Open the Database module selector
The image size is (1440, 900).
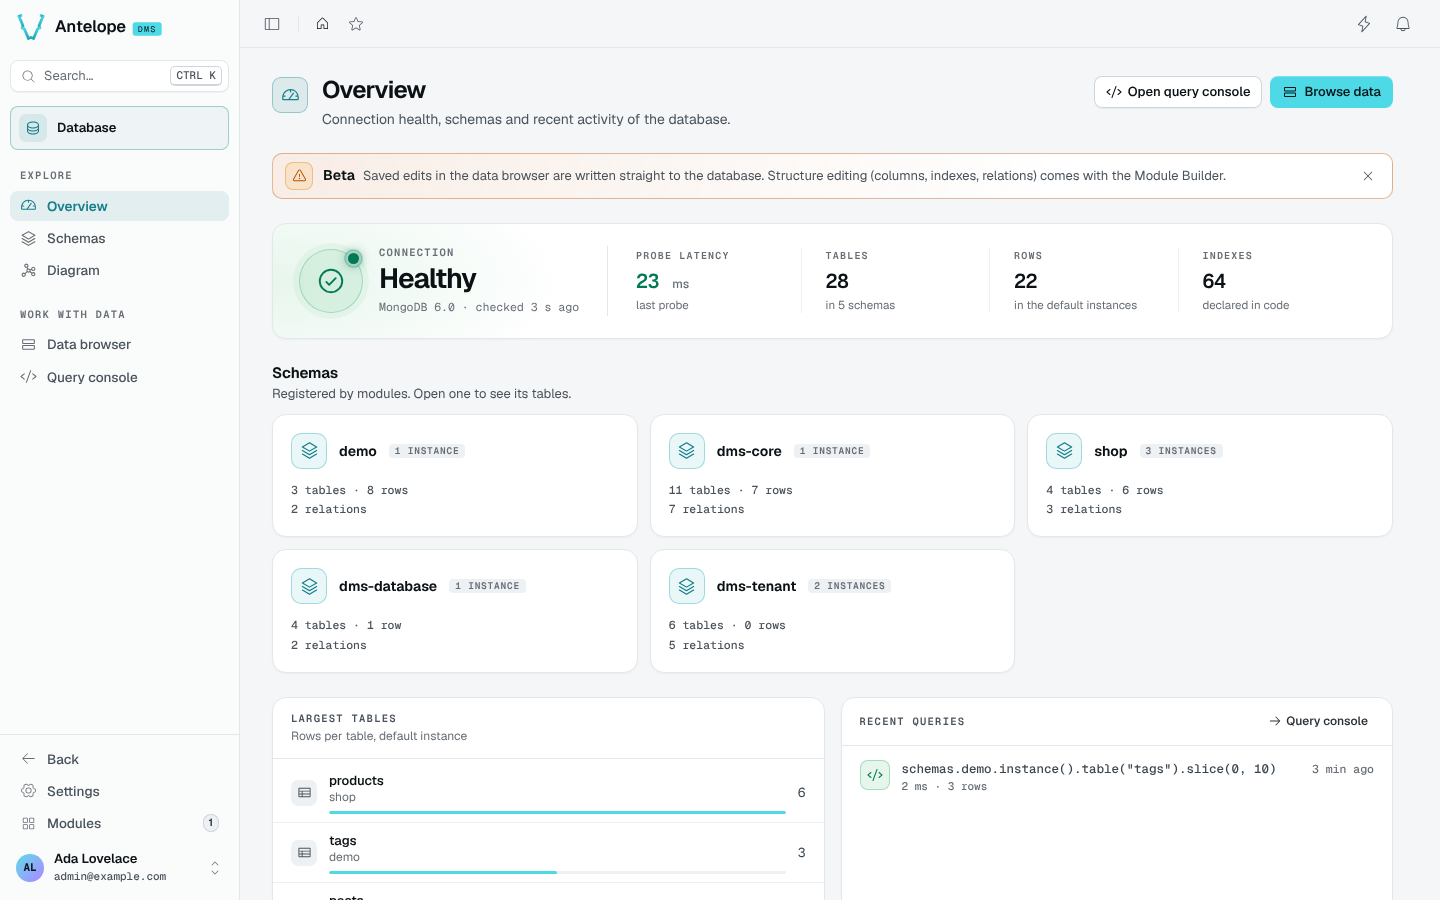pyautogui.click(x=119, y=128)
